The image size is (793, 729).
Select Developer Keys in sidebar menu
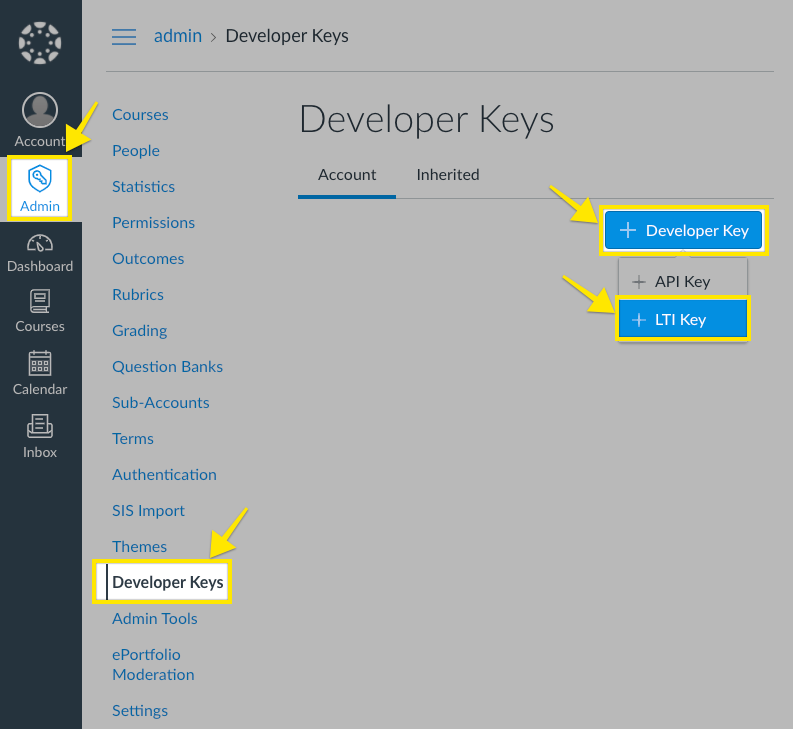[x=167, y=582]
